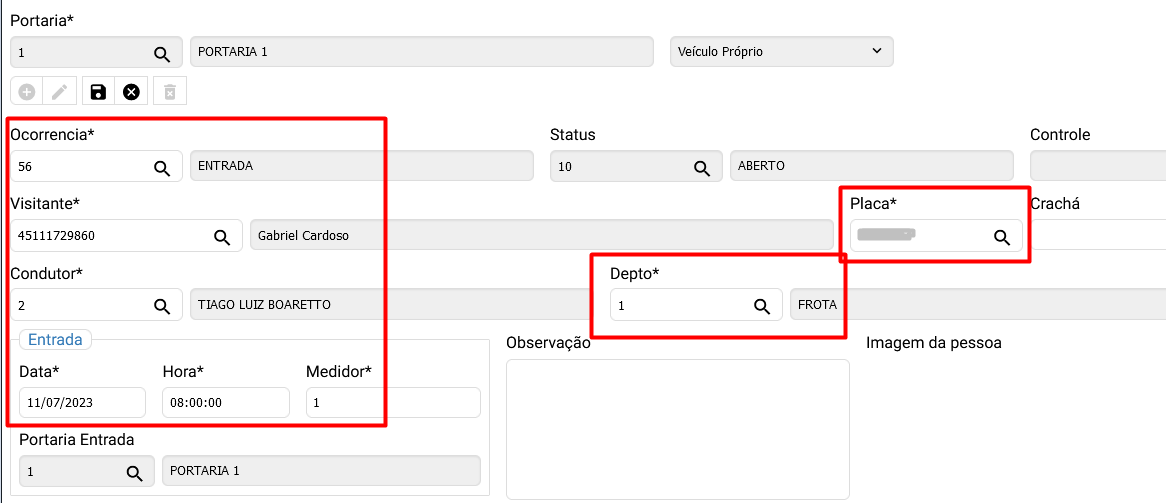Open the Depto search magnifier
The height and width of the screenshot is (503, 1166).
tap(762, 305)
